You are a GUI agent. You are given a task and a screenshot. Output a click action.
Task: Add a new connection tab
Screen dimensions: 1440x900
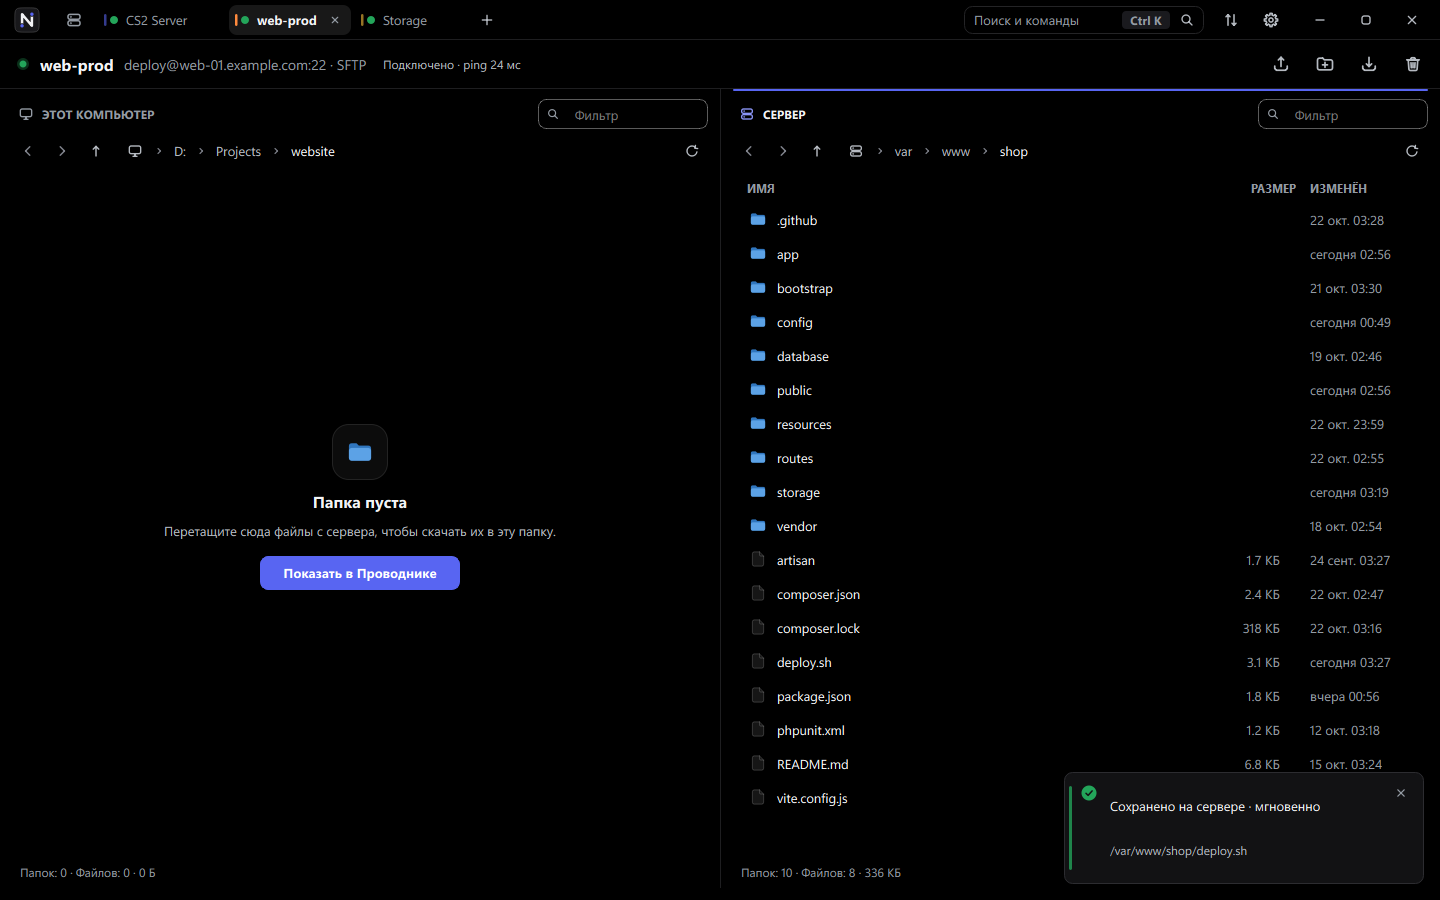[487, 20]
